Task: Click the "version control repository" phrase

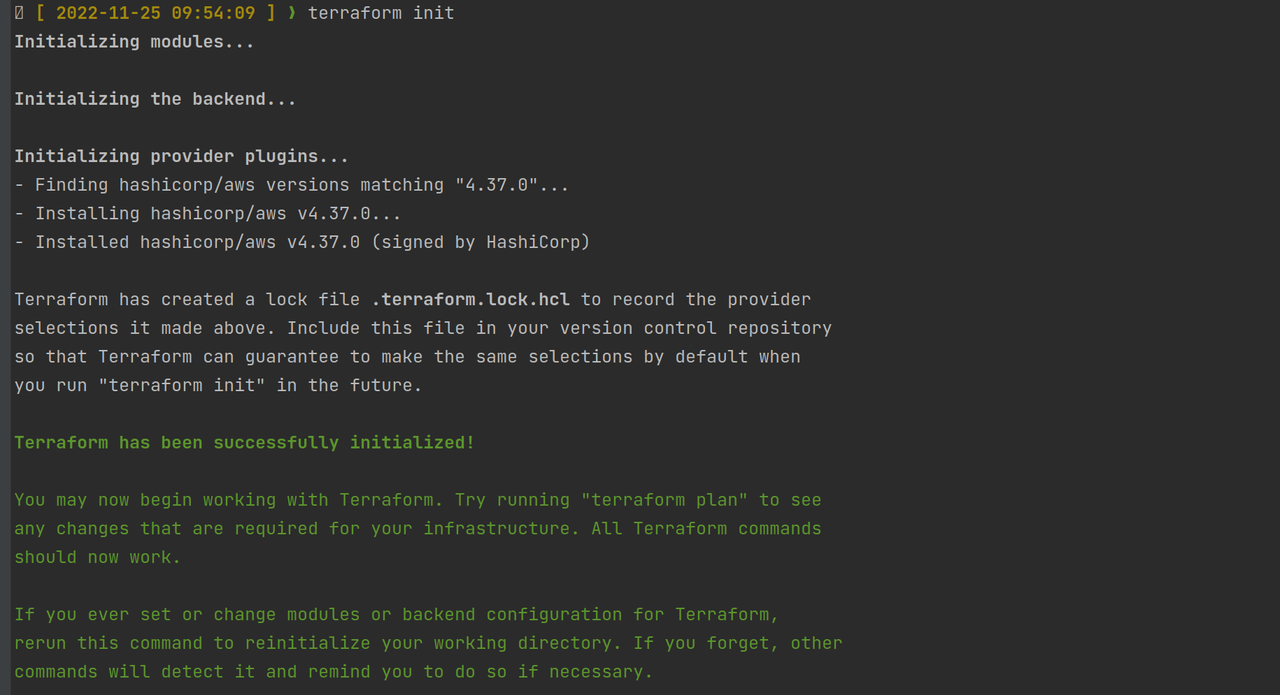Action: pyautogui.click(x=695, y=328)
